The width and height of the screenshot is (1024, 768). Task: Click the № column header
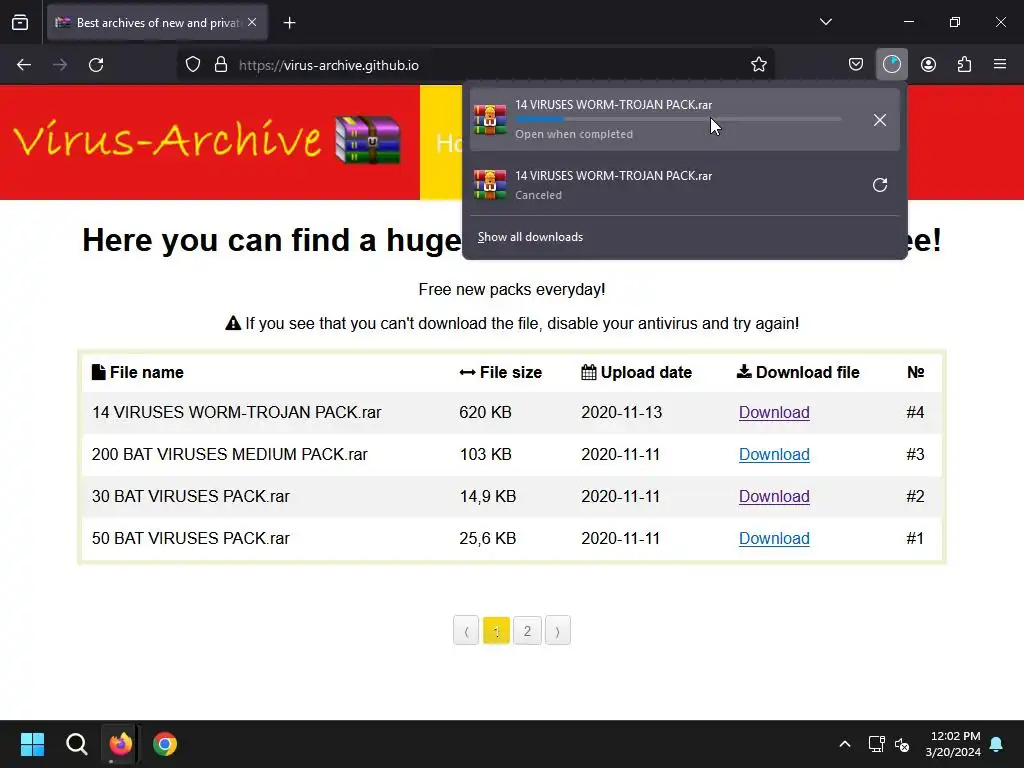pyautogui.click(x=915, y=372)
